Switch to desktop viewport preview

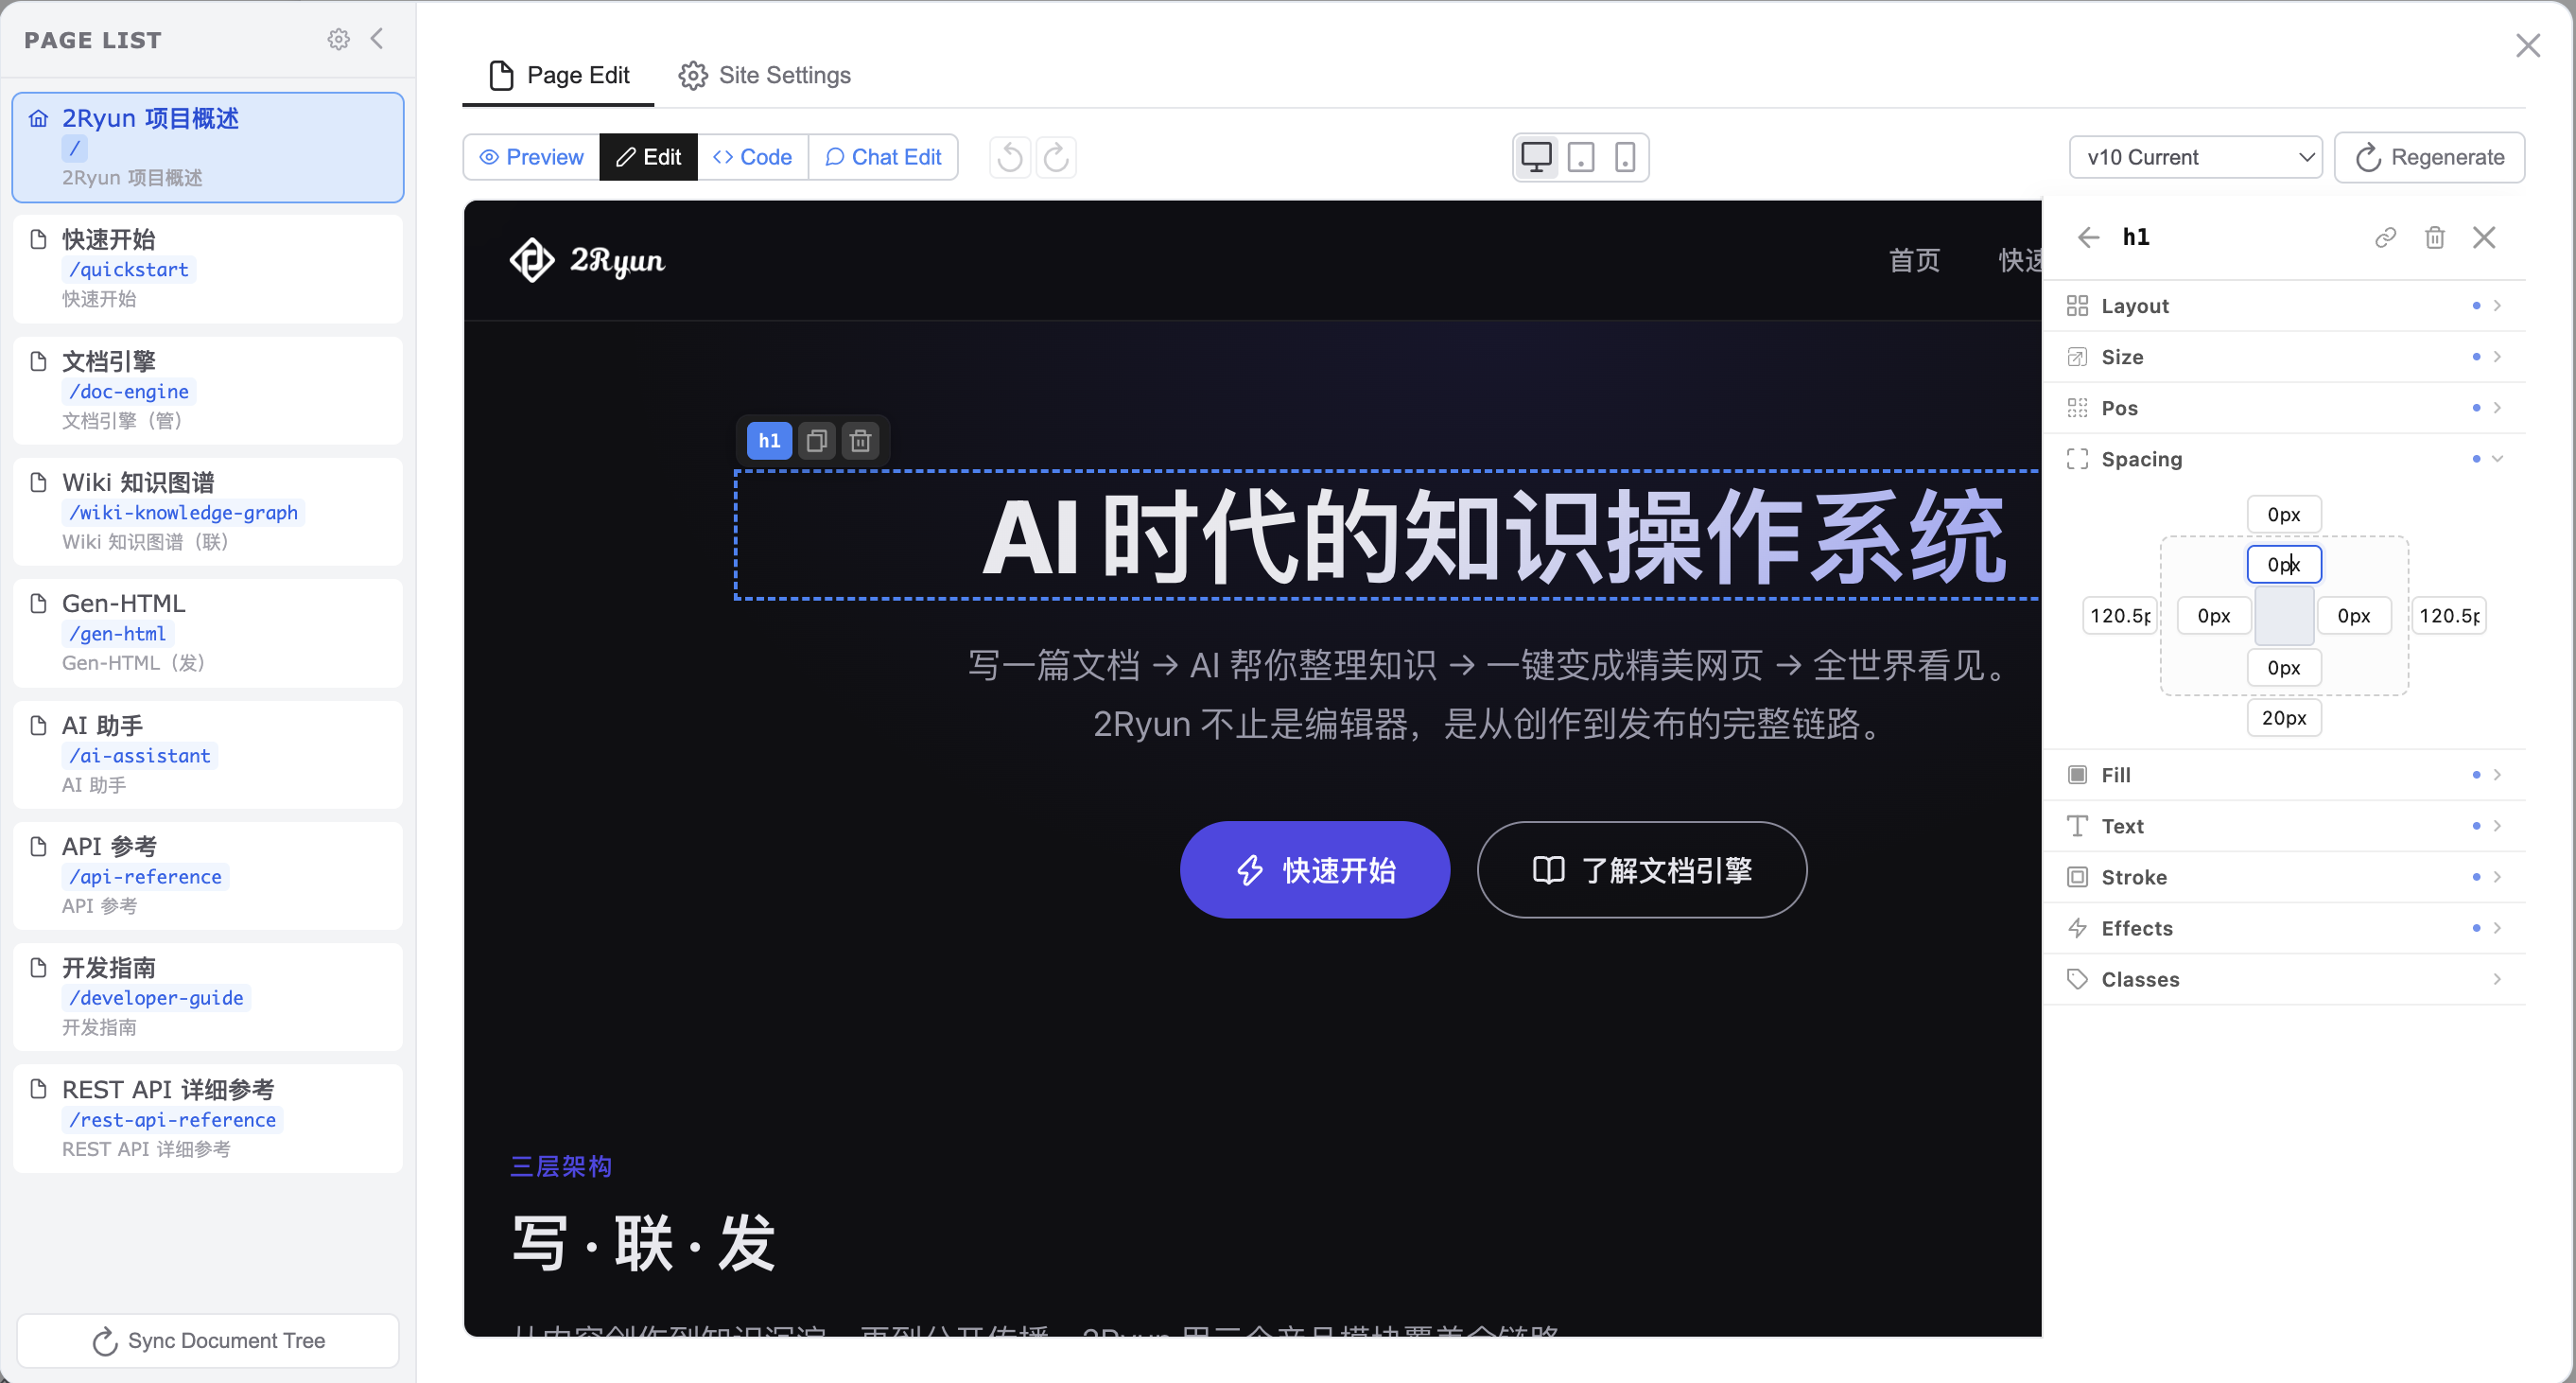click(1536, 157)
